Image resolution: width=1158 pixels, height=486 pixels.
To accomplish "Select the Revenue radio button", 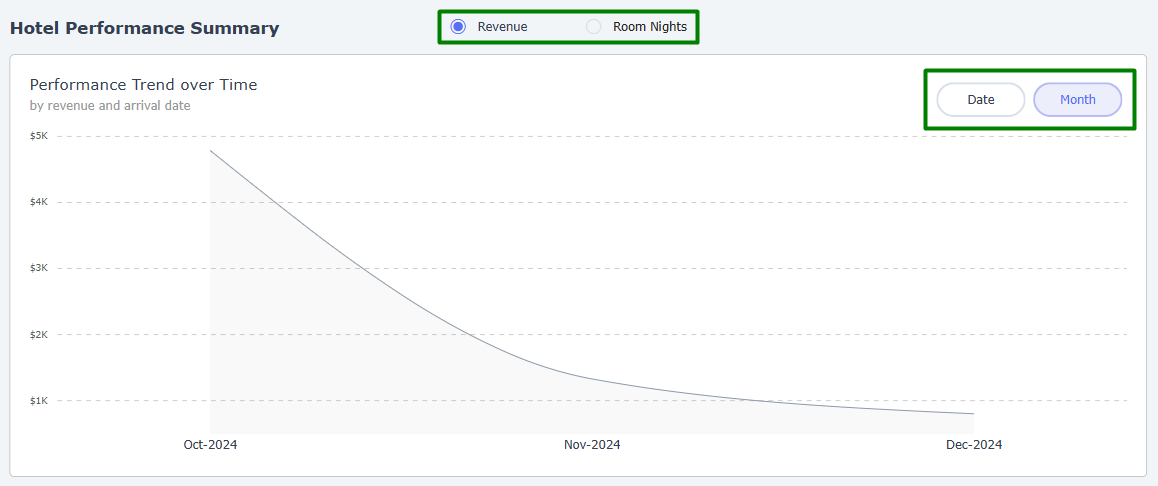I will point(458,27).
